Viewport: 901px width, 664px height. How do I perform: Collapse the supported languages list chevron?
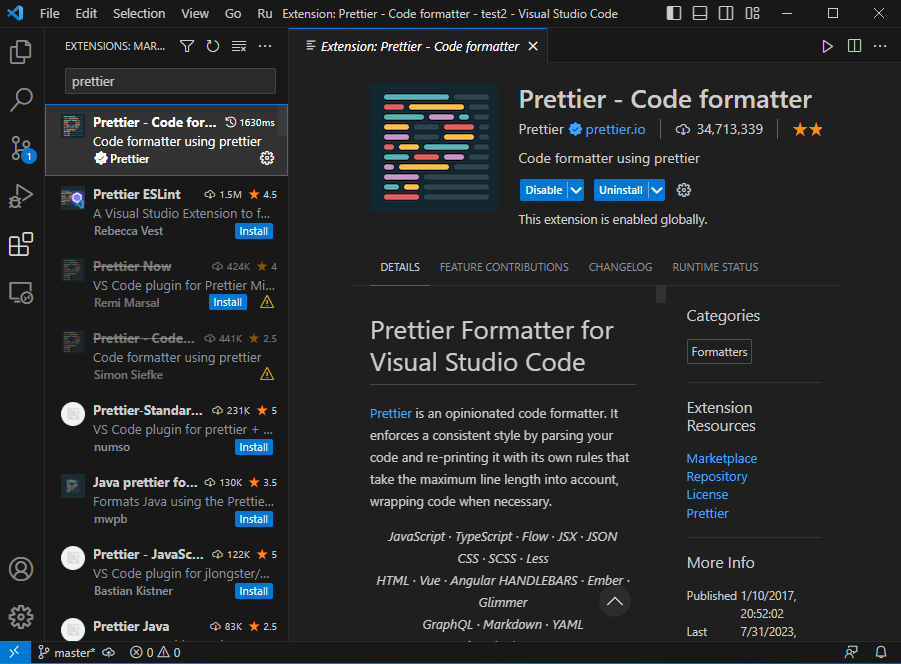[615, 601]
